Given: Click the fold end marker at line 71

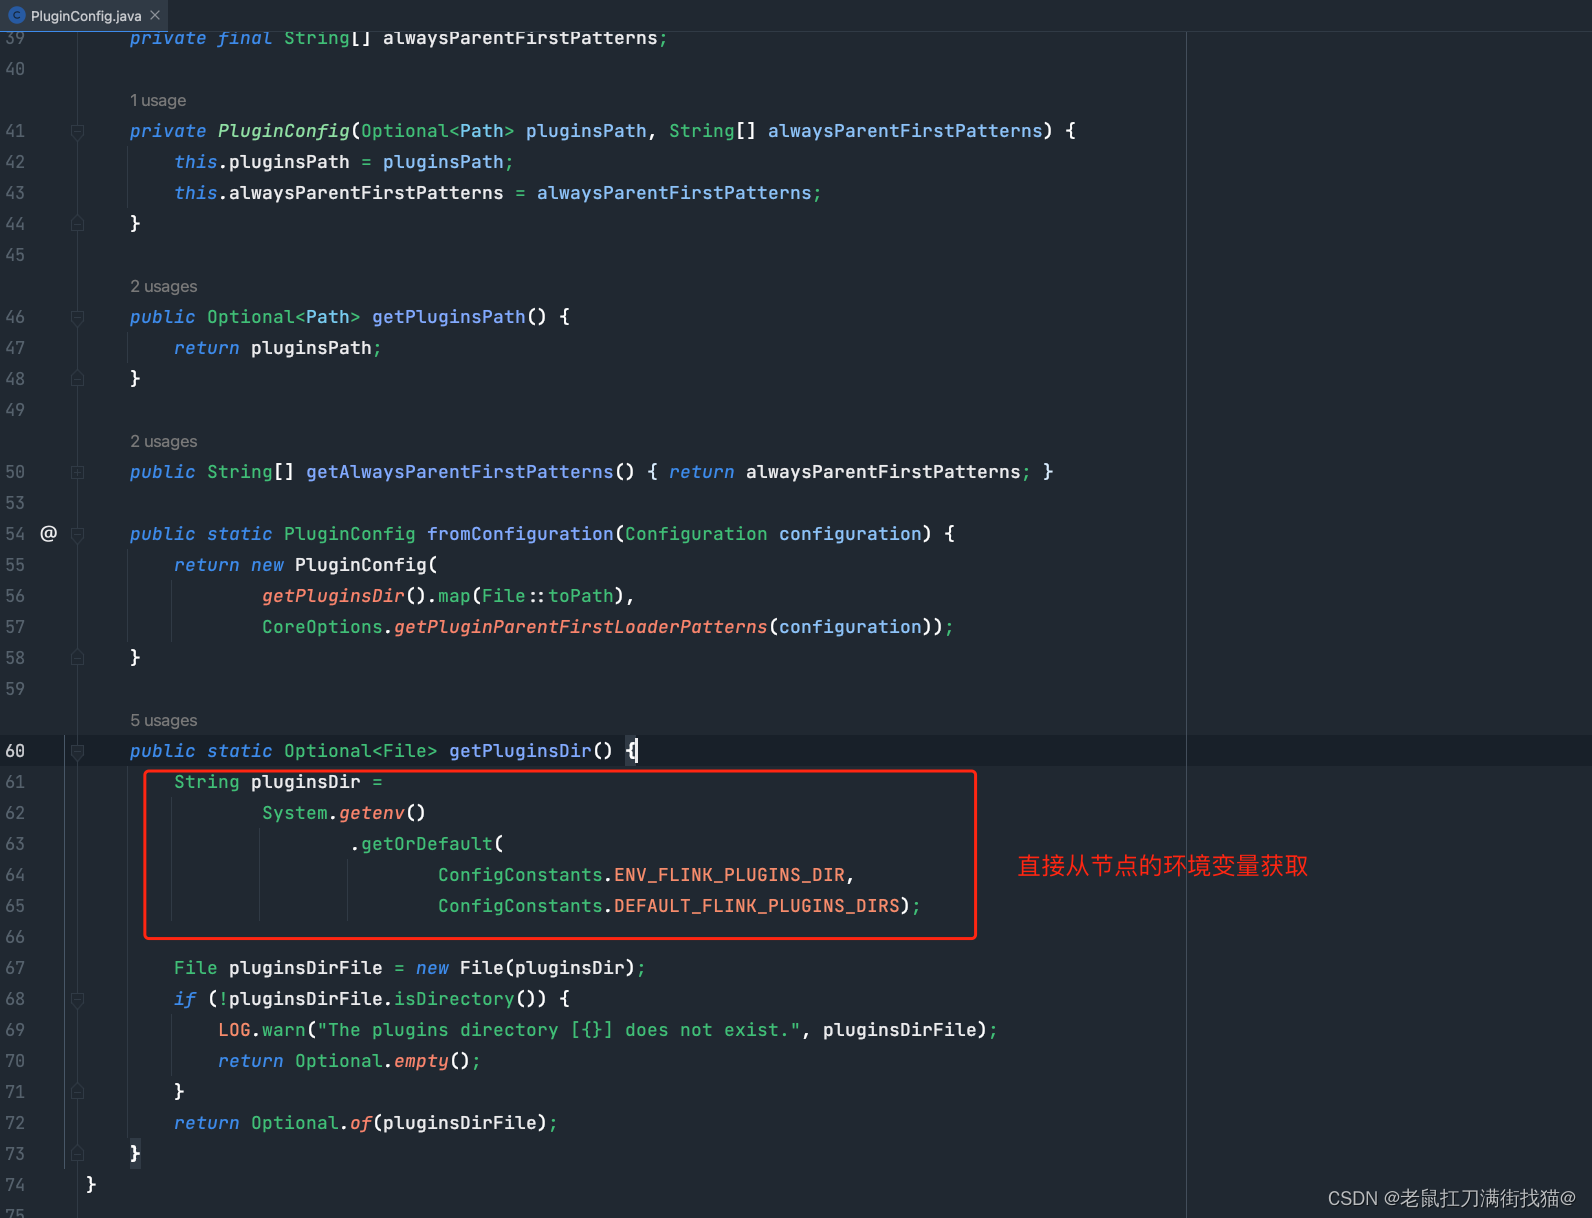Looking at the screenshot, I should [x=77, y=1092].
